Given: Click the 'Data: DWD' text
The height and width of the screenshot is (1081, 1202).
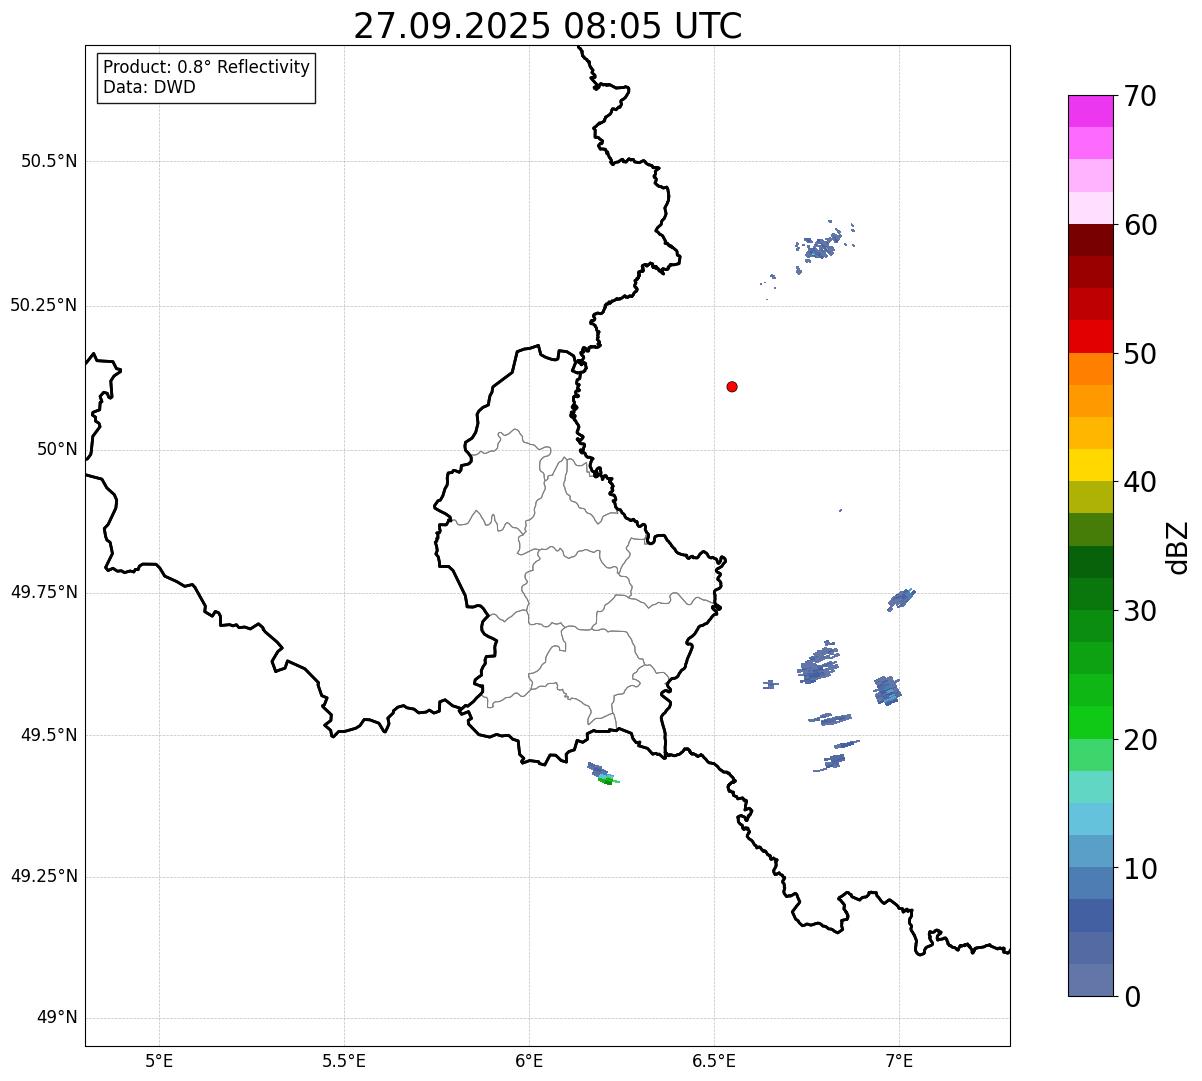Looking at the screenshot, I should click(x=149, y=87).
